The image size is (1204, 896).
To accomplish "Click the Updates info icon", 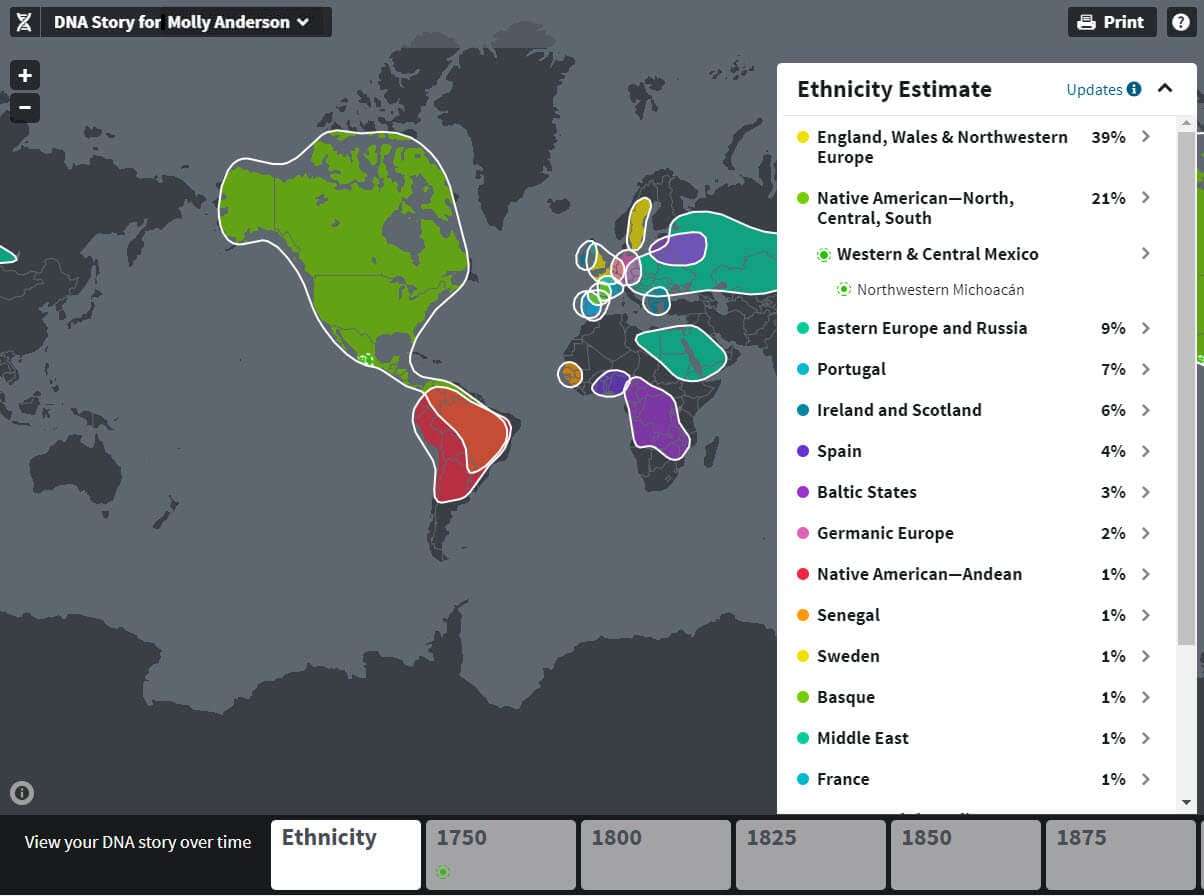I will pyautogui.click(x=1134, y=89).
